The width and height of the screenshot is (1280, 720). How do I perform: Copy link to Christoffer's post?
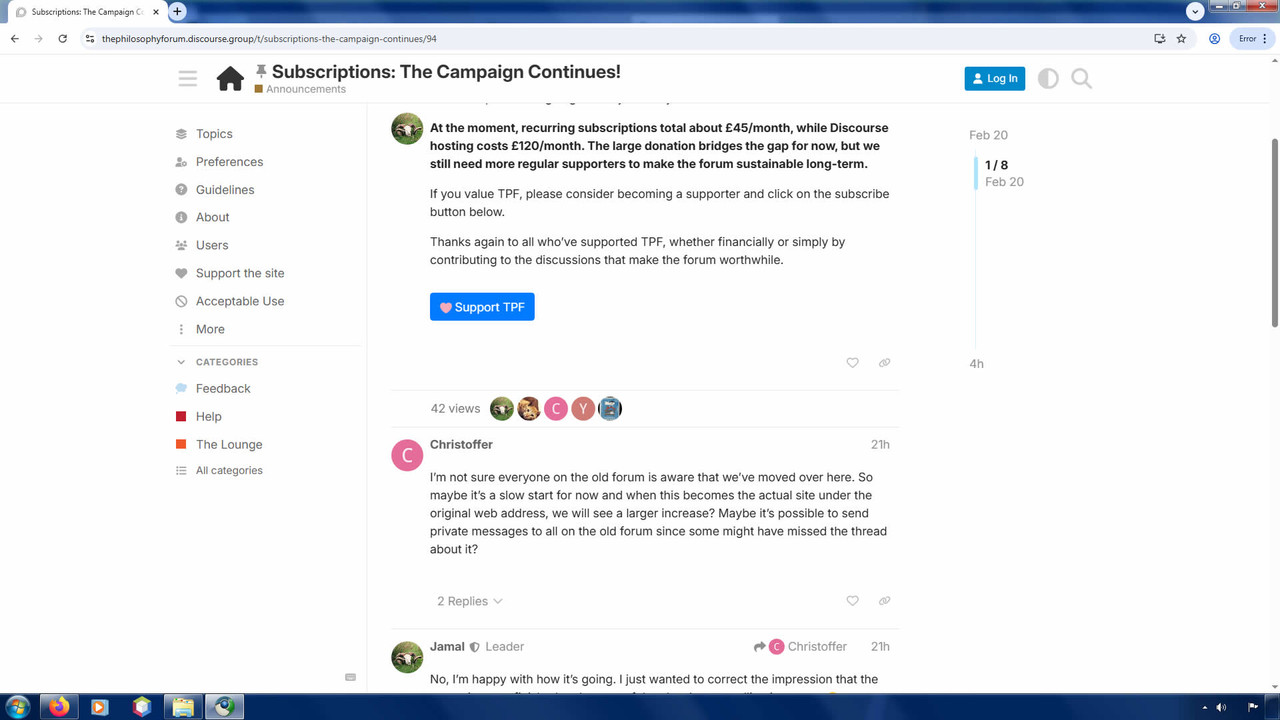point(884,601)
